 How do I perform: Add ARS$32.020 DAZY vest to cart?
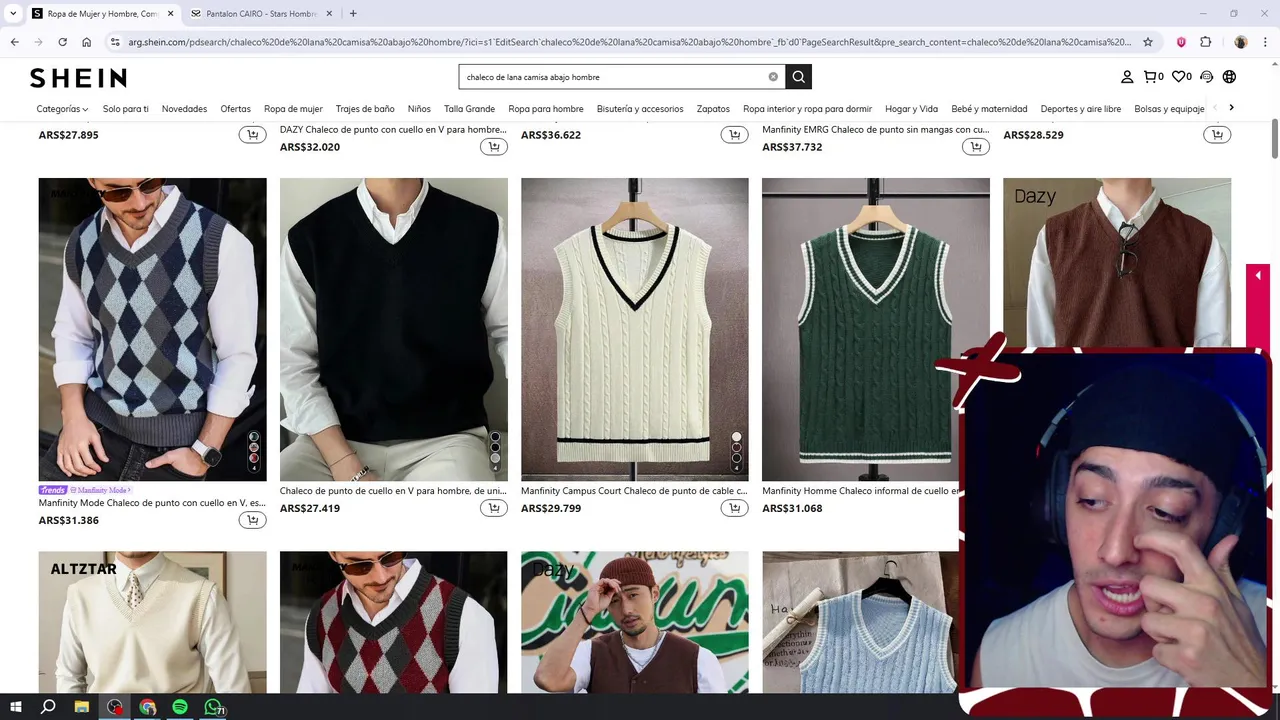point(493,147)
